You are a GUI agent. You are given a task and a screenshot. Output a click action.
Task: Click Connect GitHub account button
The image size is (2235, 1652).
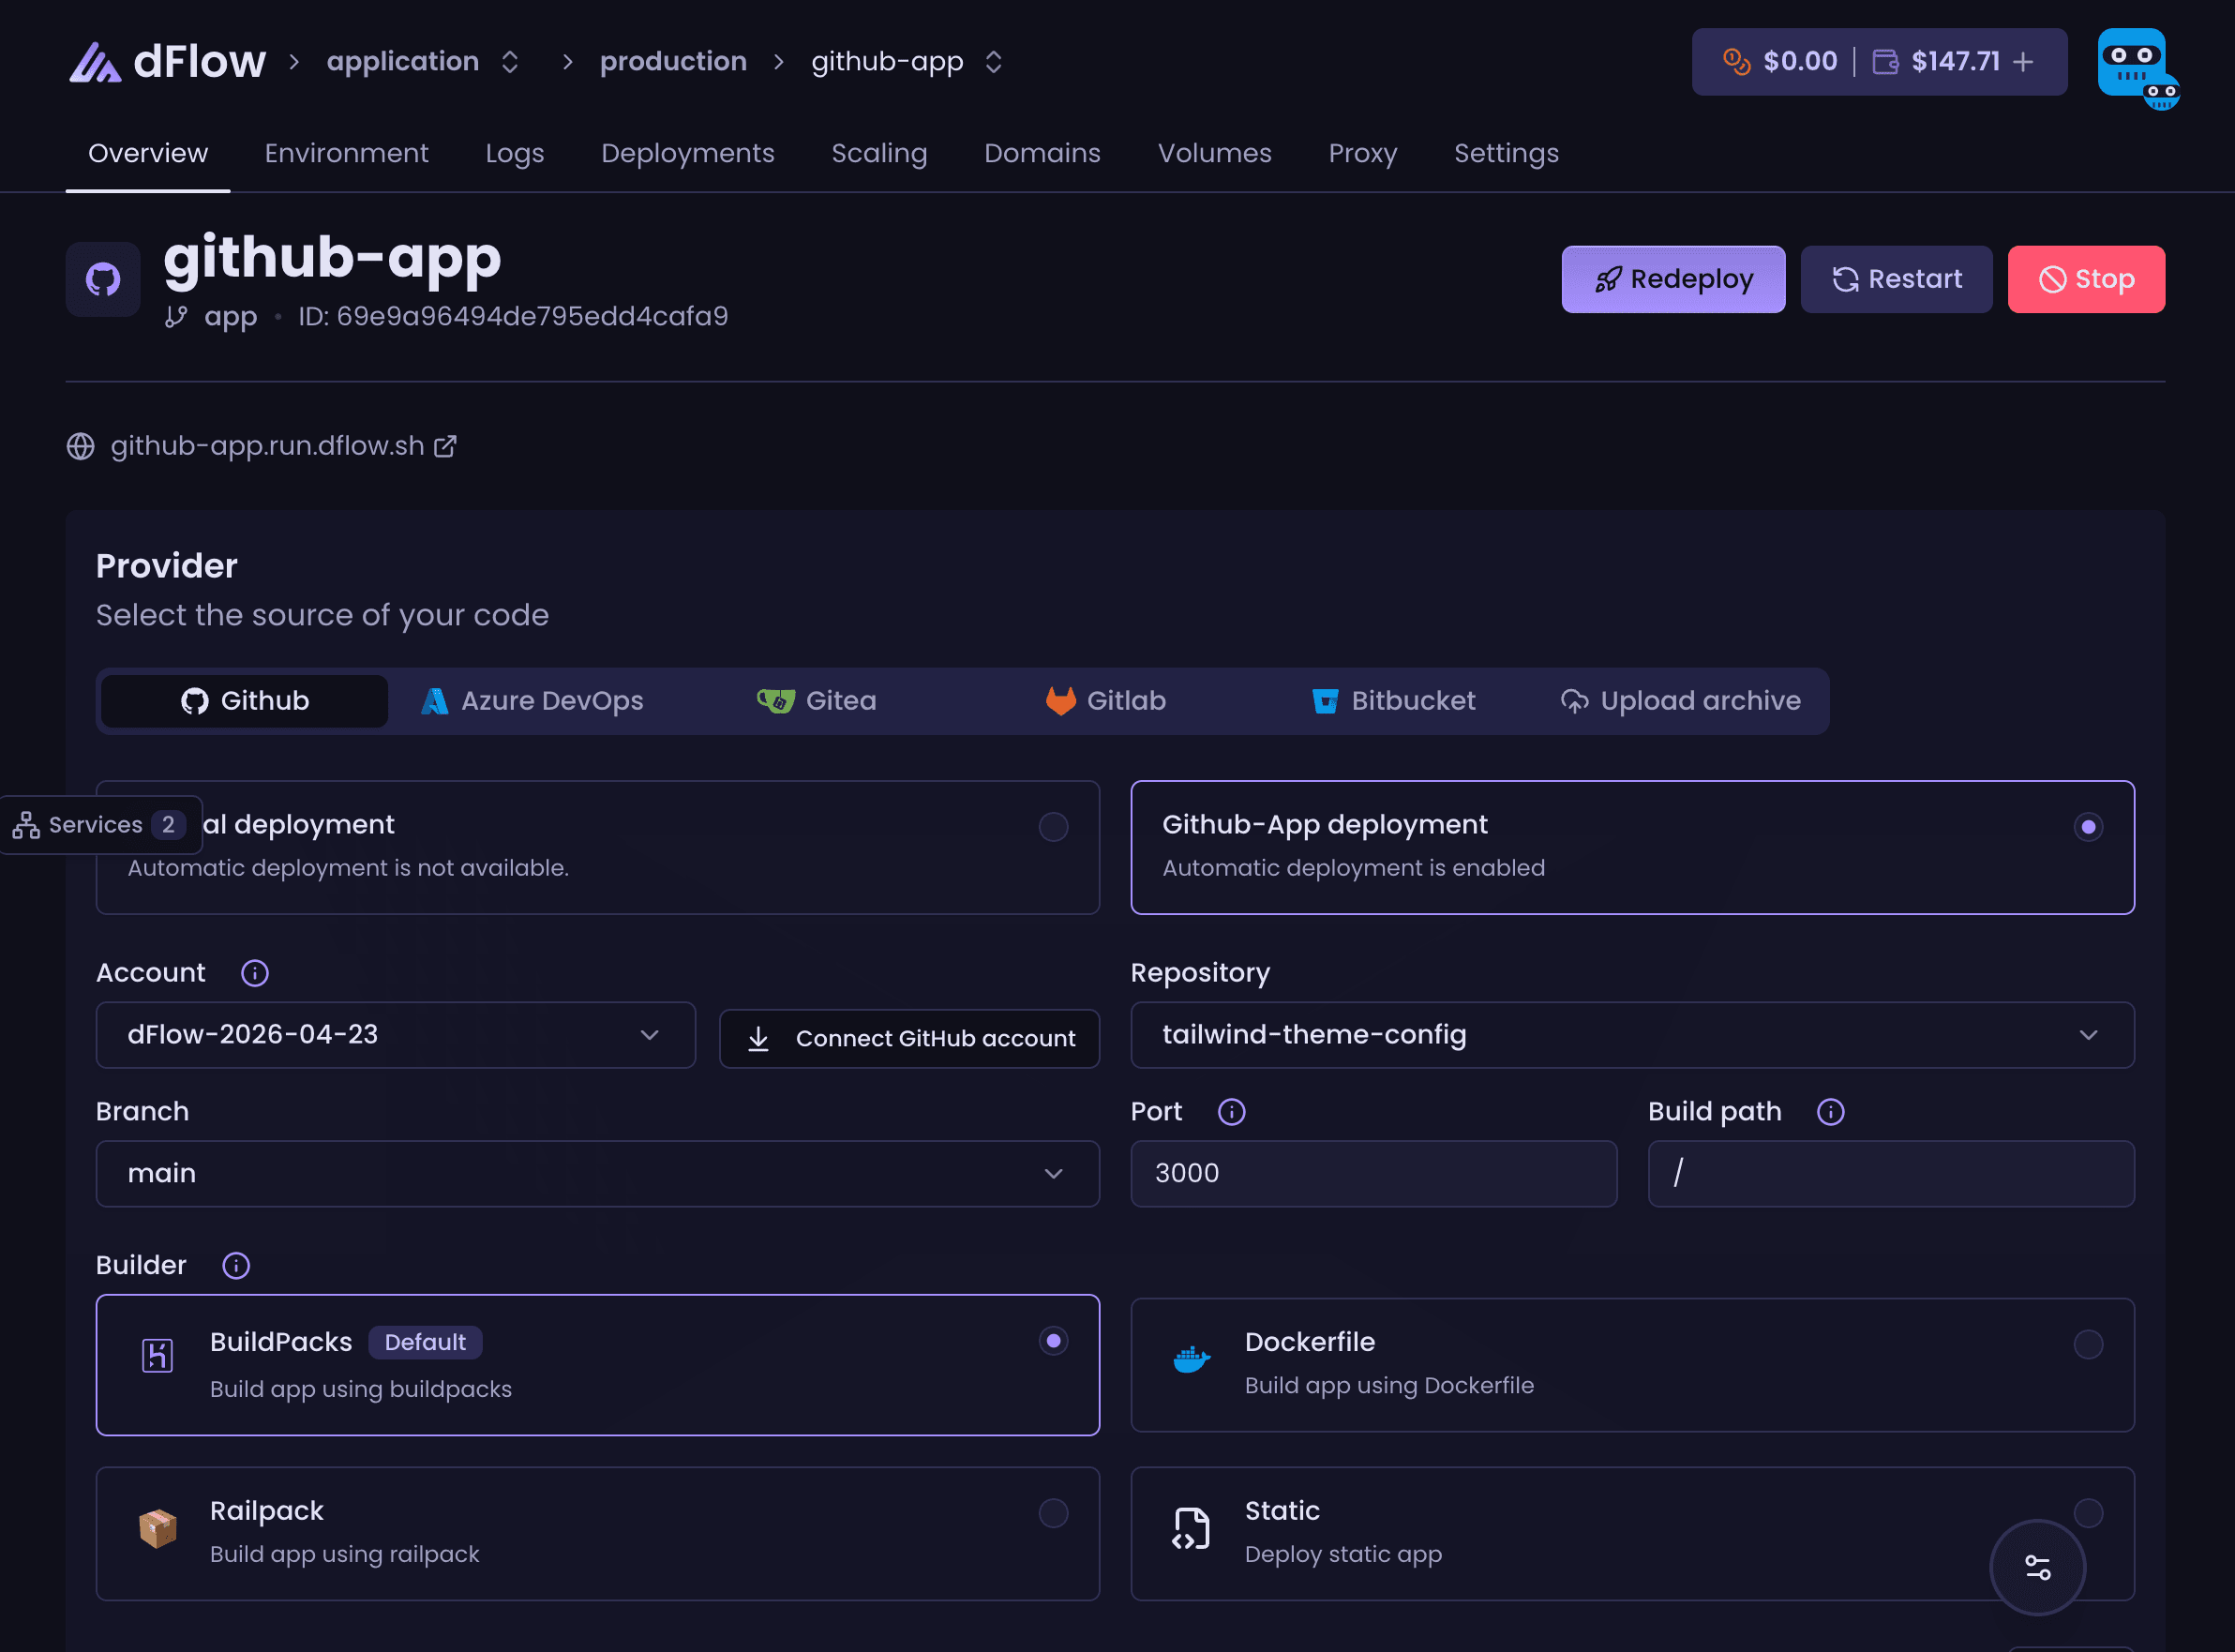pos(909,1039)
